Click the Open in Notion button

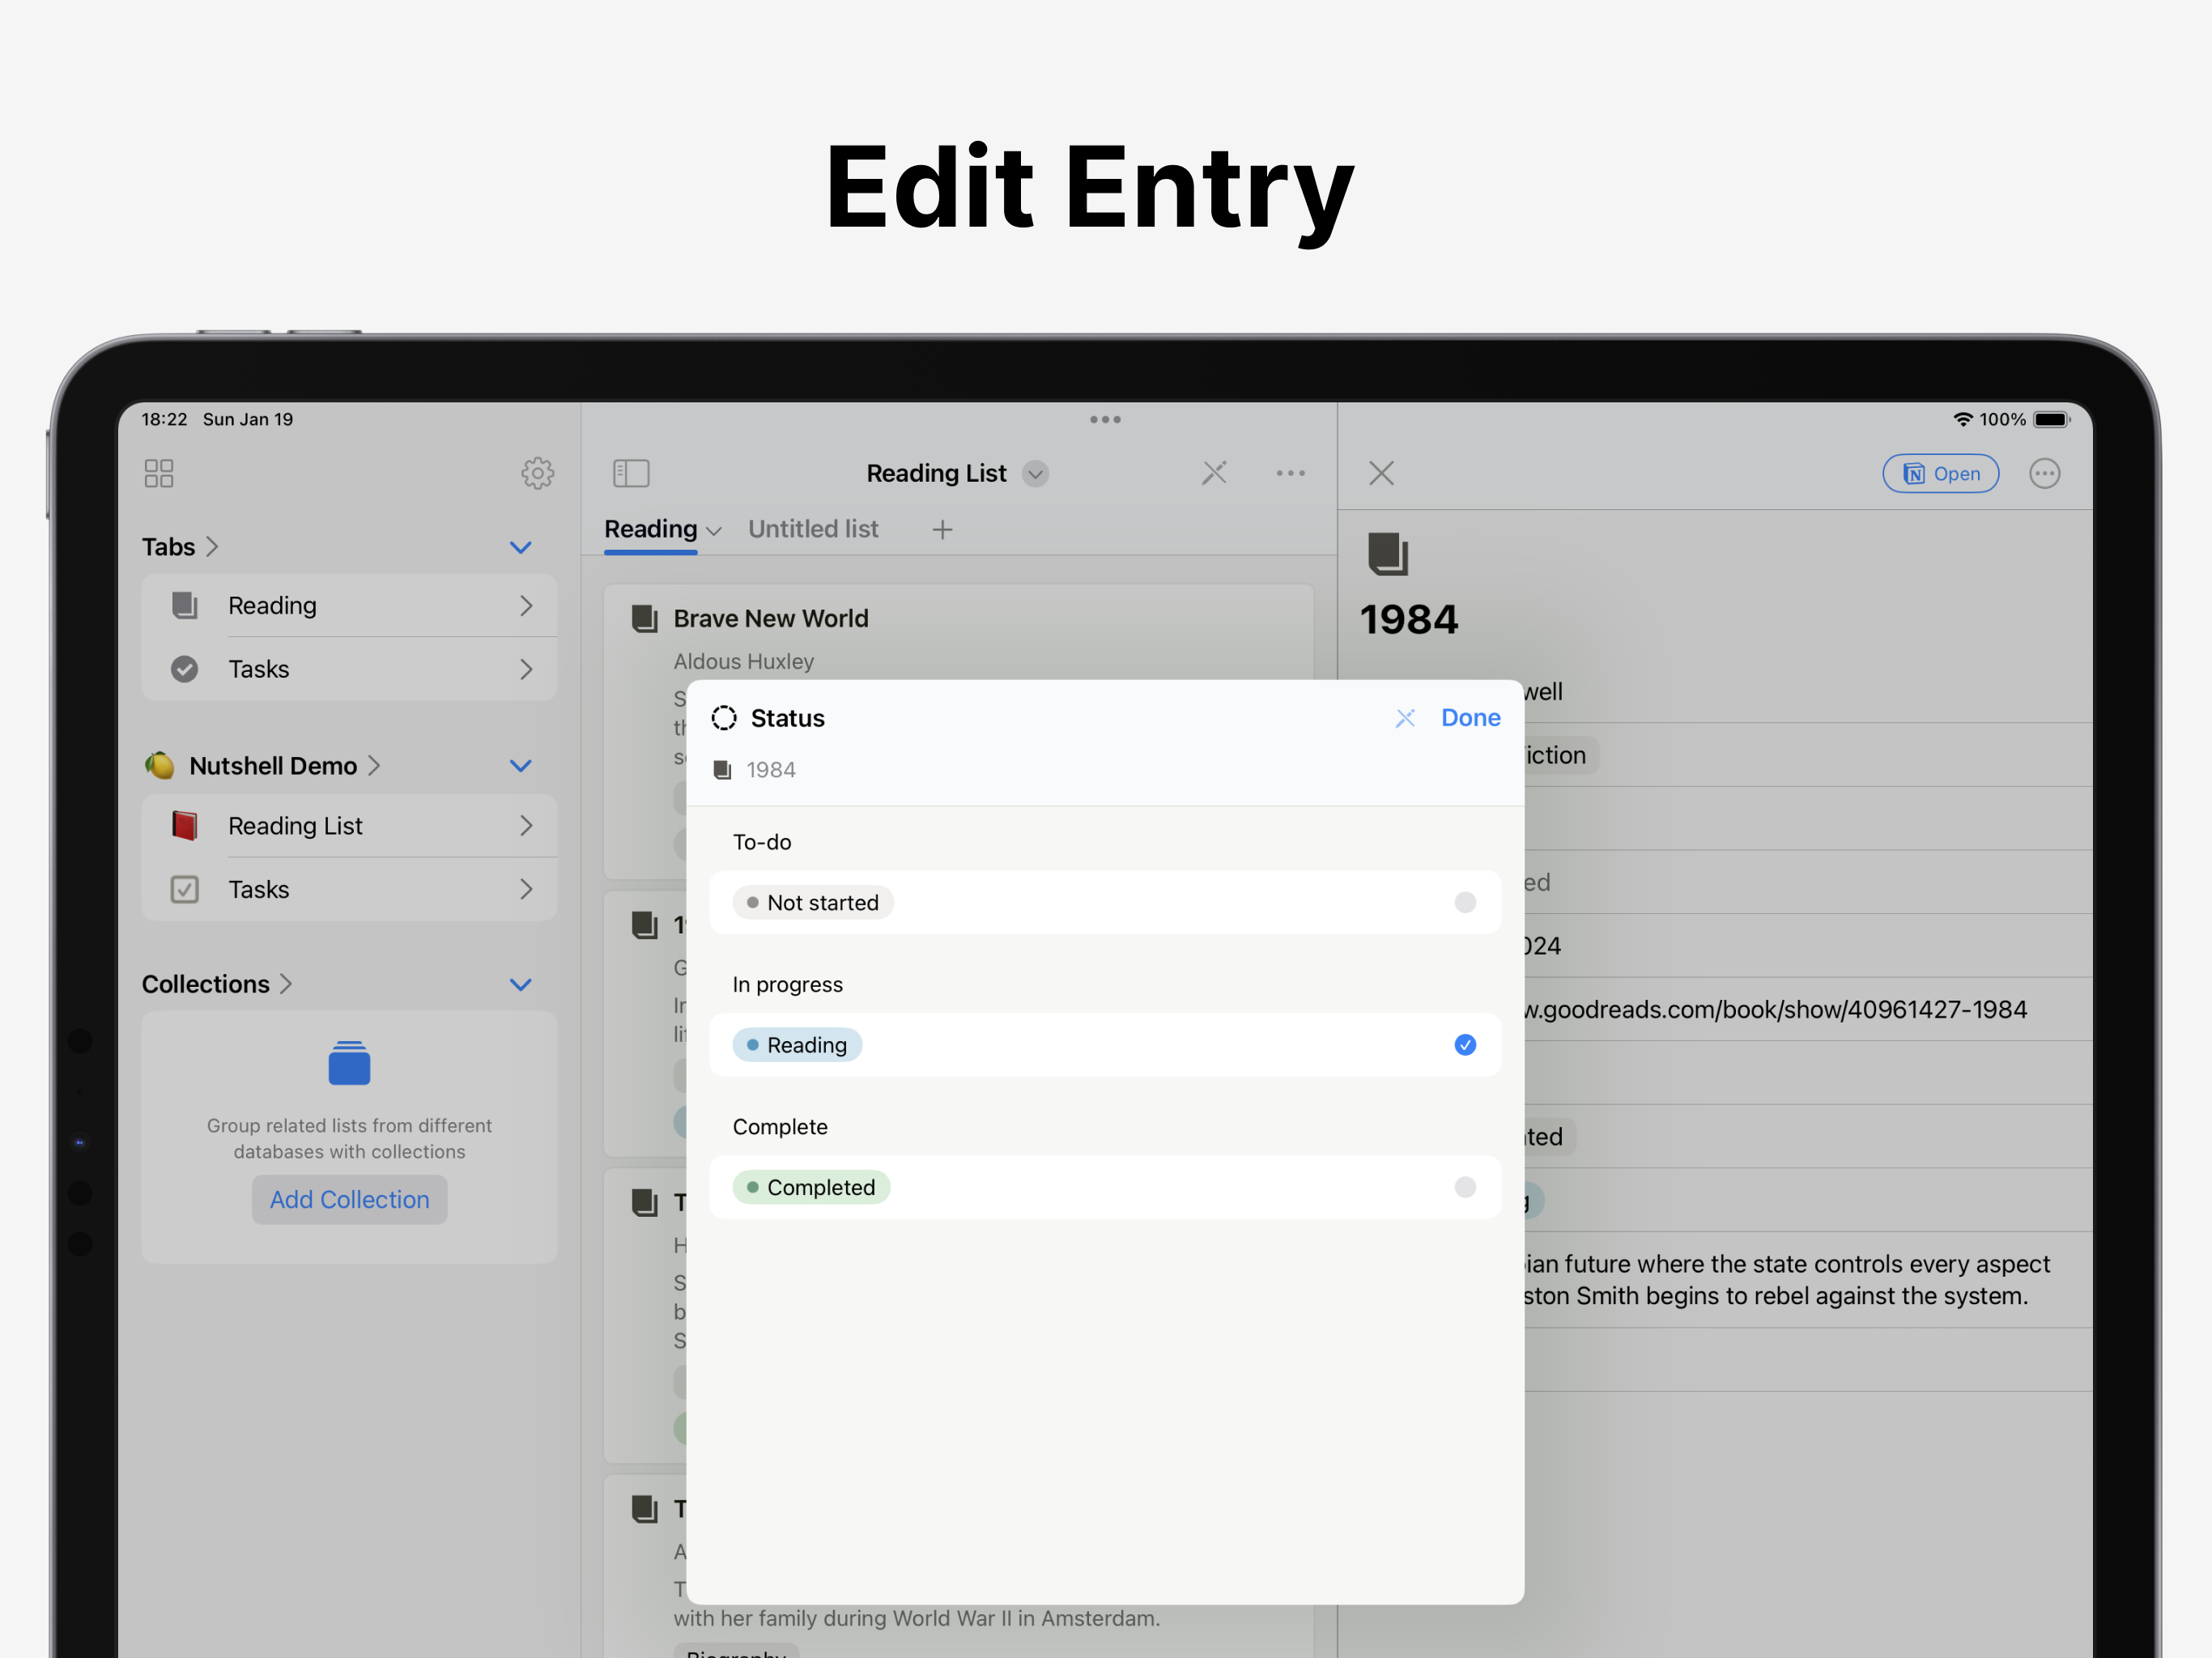pos(1941,473)
